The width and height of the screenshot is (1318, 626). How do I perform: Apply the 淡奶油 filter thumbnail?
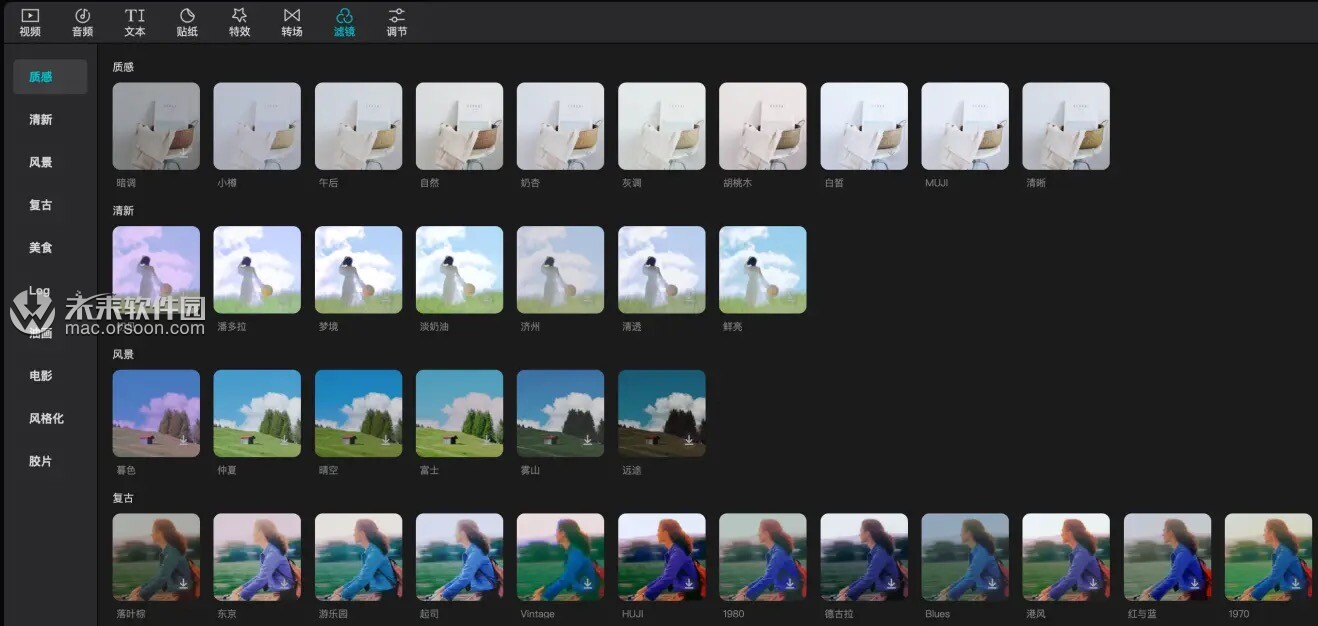pyautogui.click(x=459, y=270)
